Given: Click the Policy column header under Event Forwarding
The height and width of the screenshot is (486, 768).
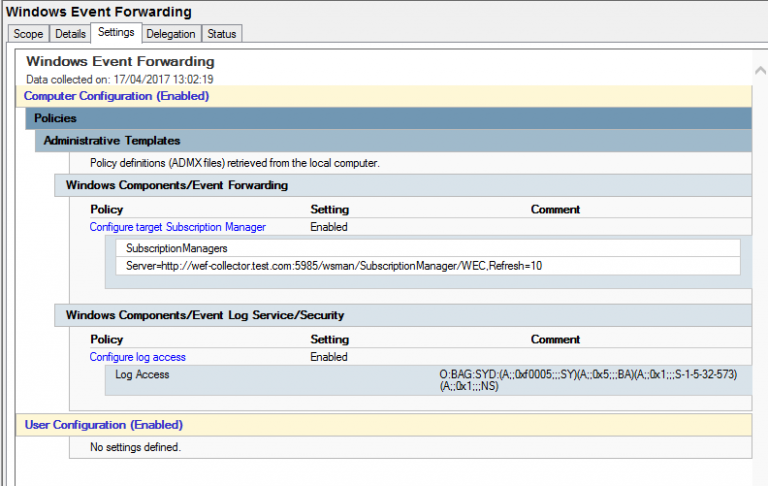Looking at the screenshot, I should (x=106, y=210).
